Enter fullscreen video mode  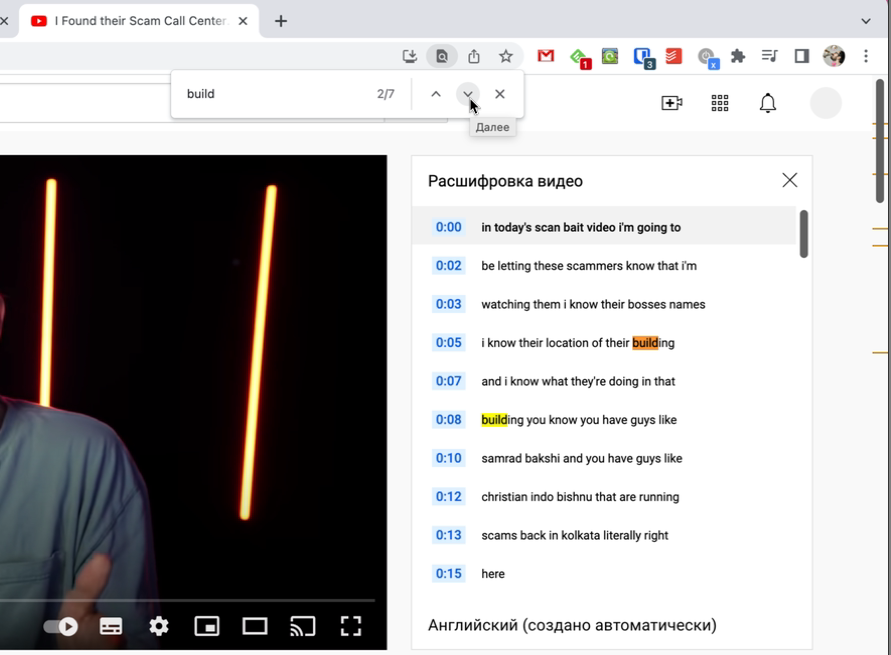(351, 627)
